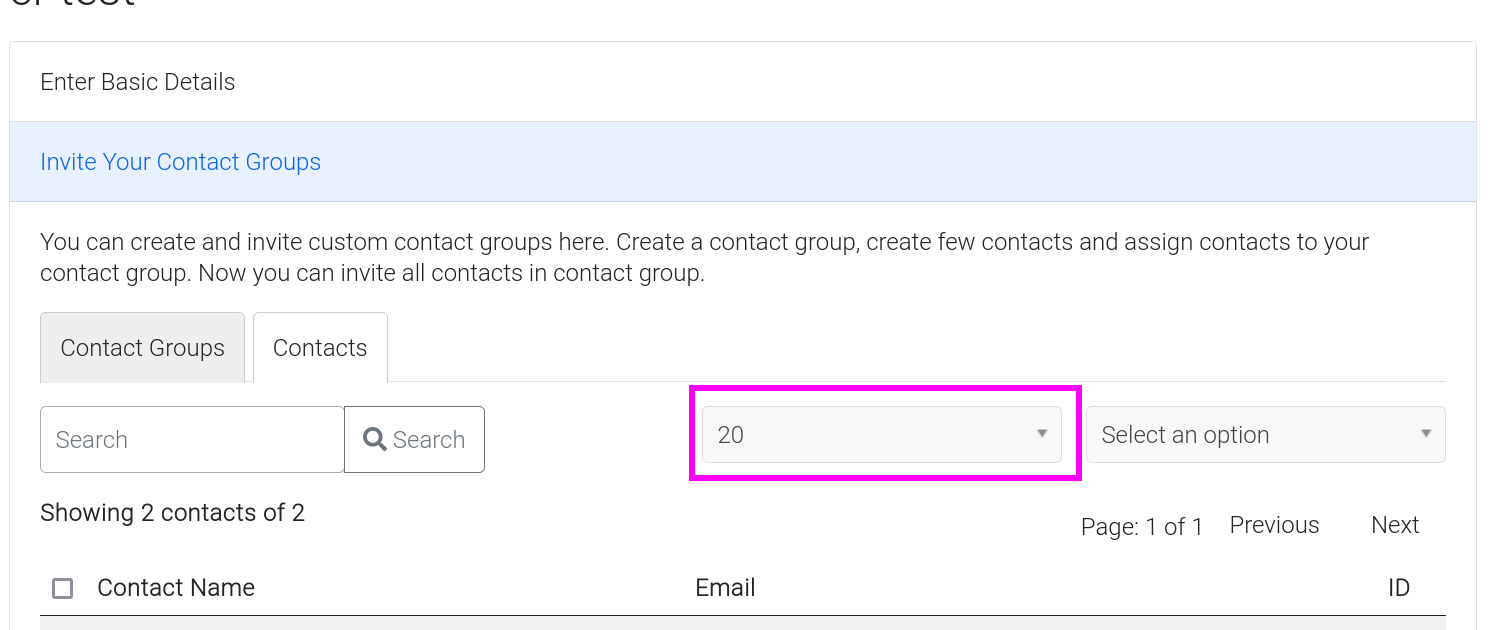Viewport: 1499px width, 630px height.
Task: Open the 'Select an option' dropdown
Action: [x=1265, y=435]
